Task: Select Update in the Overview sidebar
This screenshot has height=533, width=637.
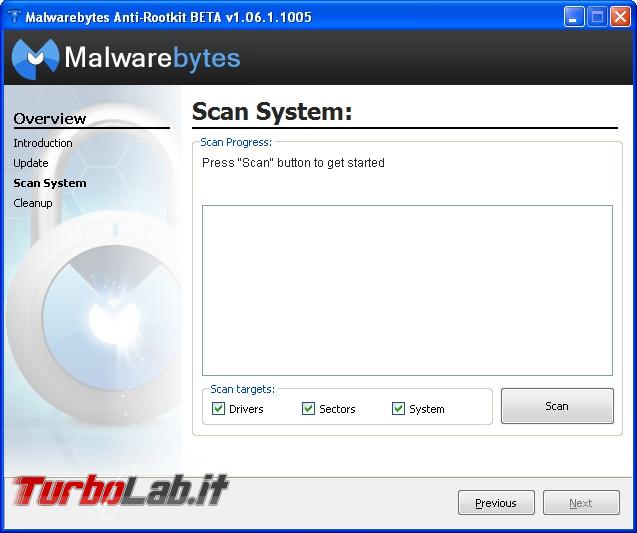Action: [x=30, y=163]
